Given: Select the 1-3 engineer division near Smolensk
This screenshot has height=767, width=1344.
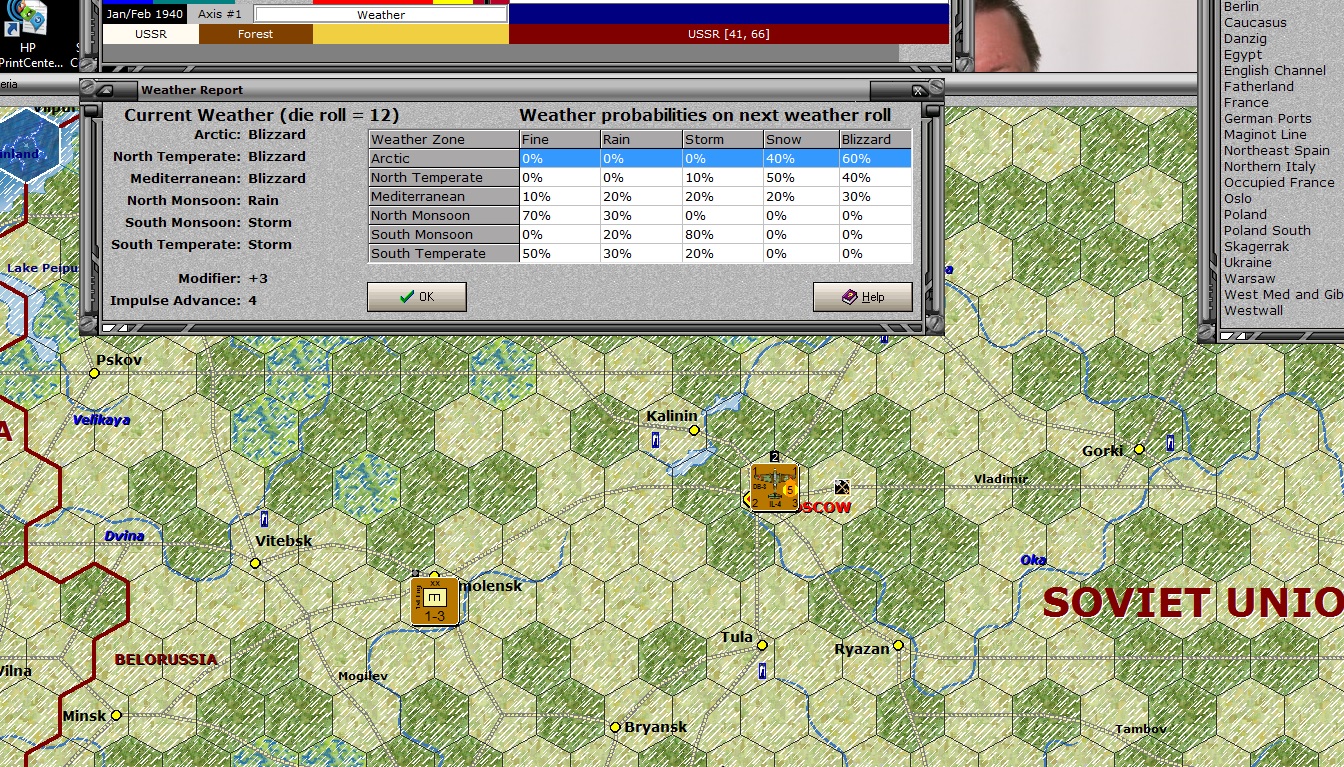Looking at the screenshot, I should pyautogui.click(x=434, y=601).
